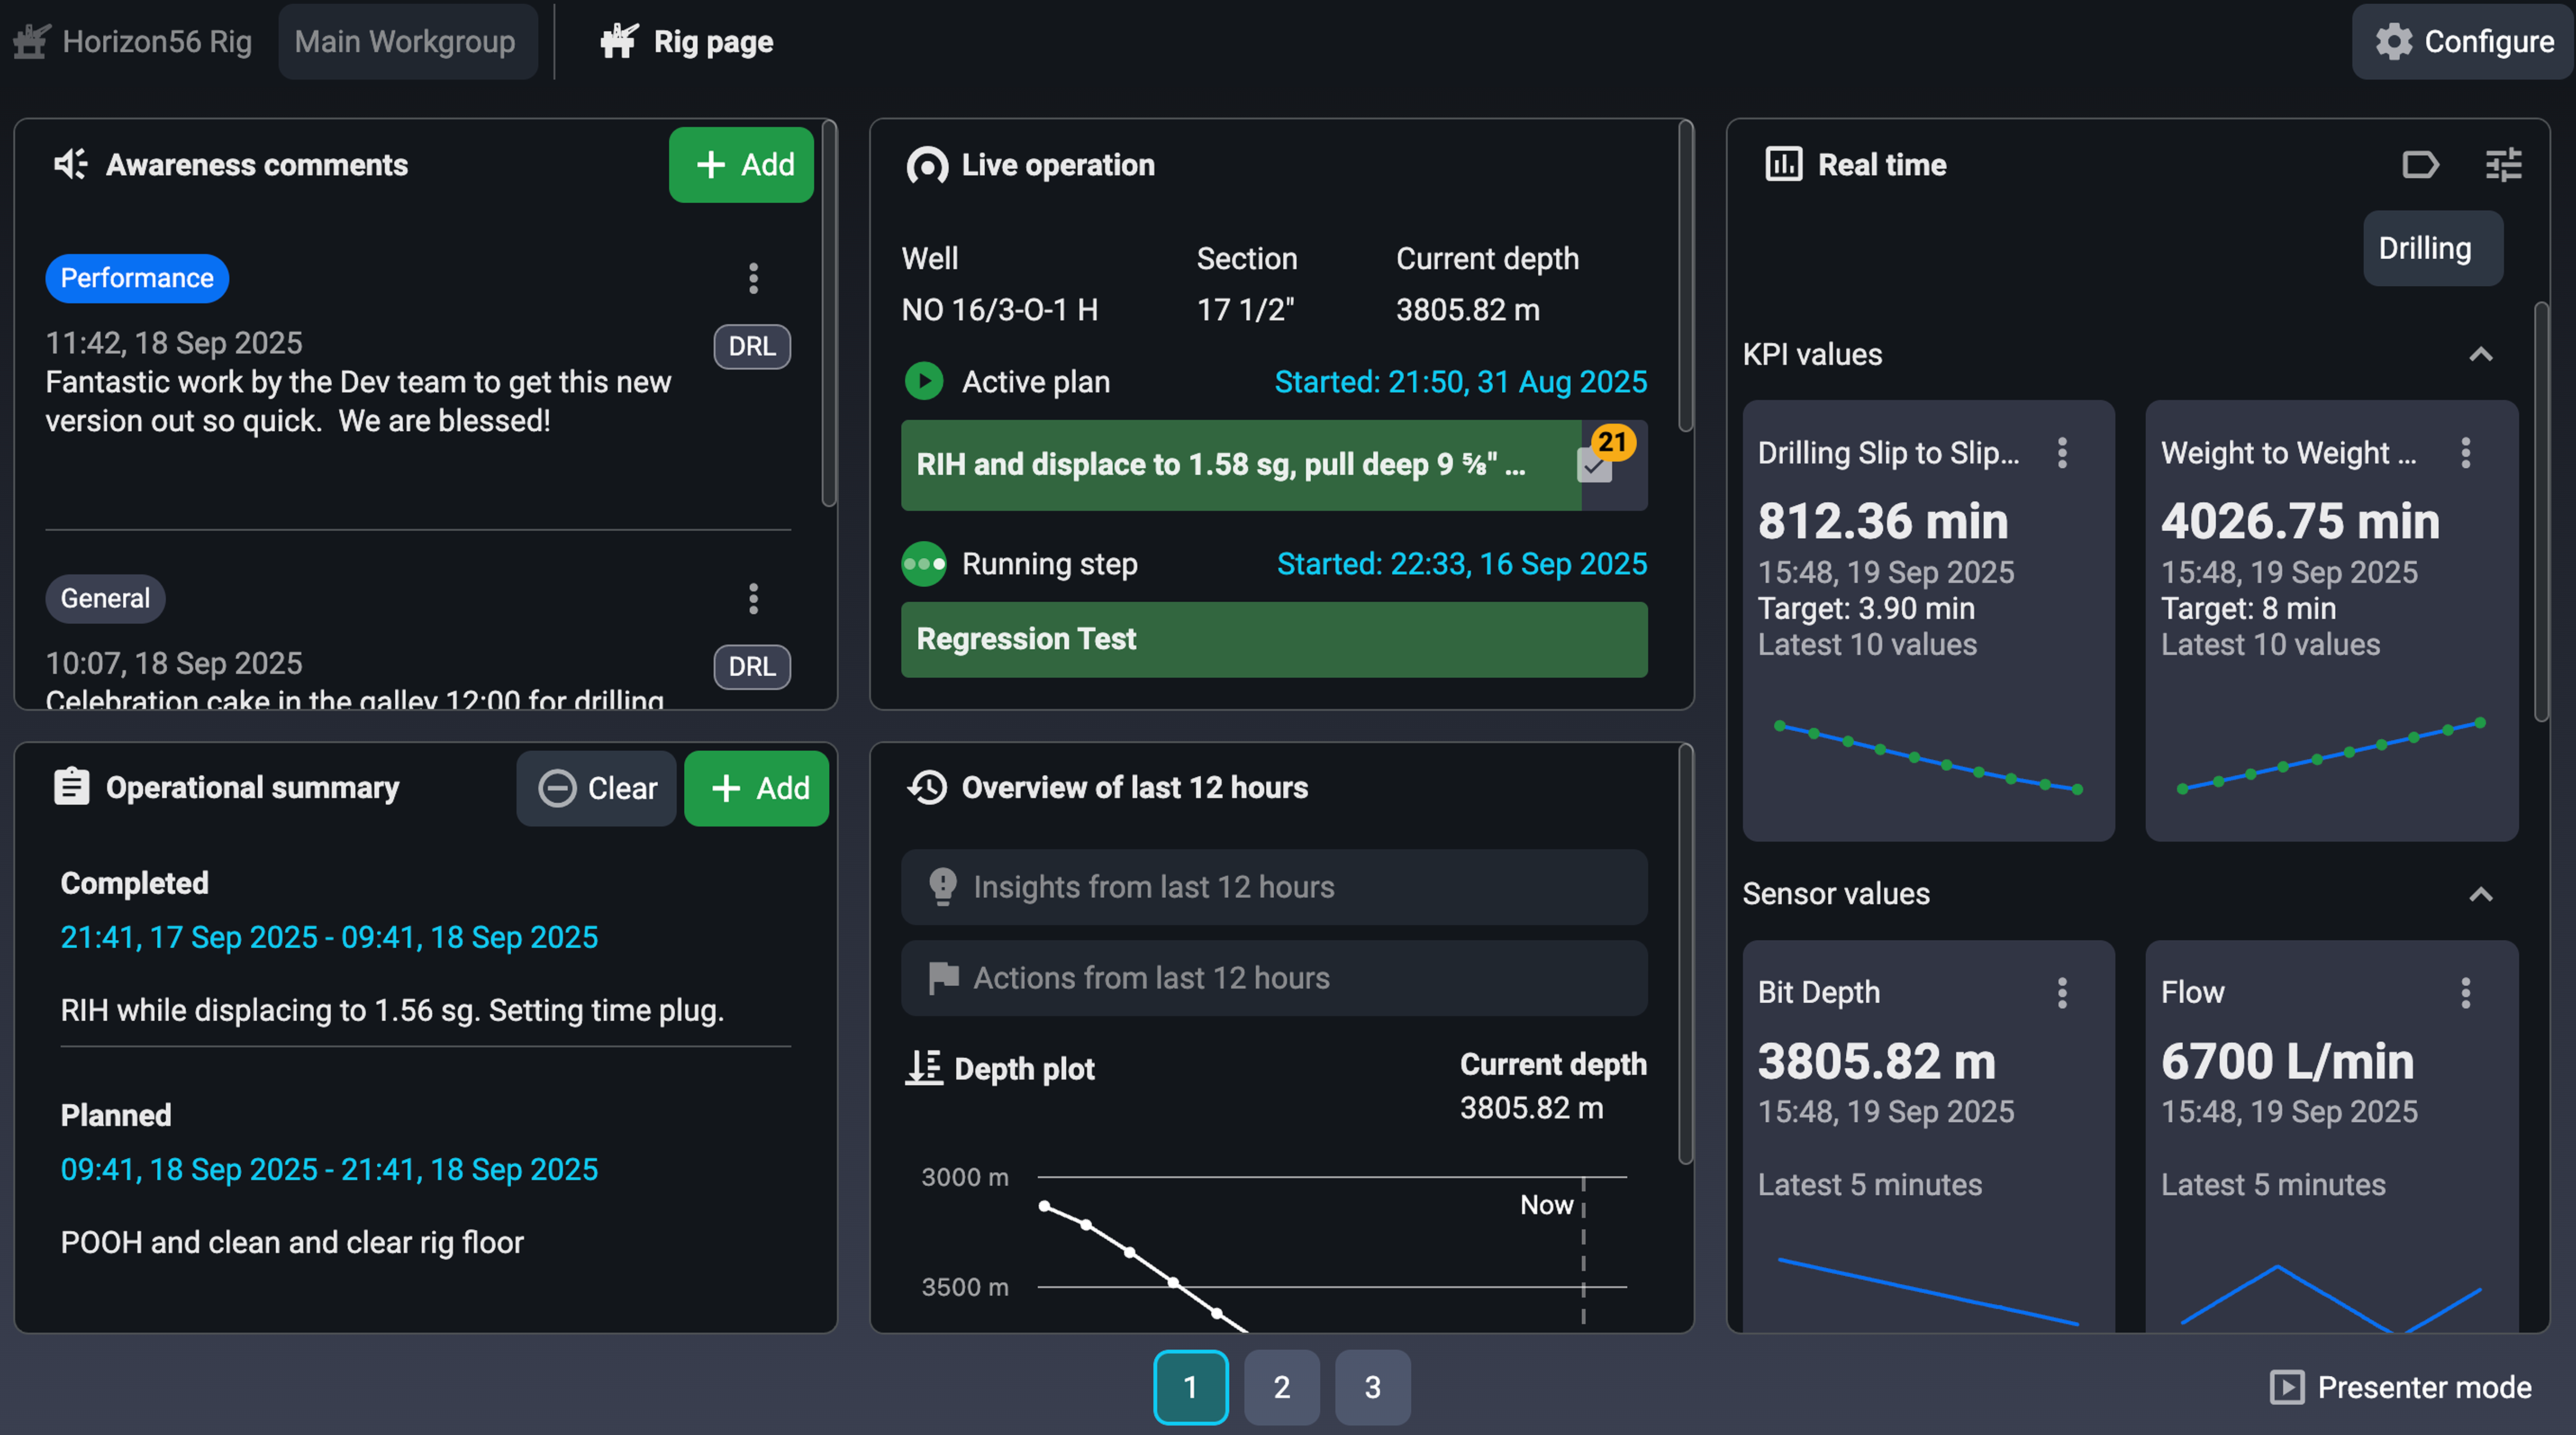2576x1435 pixels.
Task: Click the Configure gear button
Action: [x=2464, y=41]
